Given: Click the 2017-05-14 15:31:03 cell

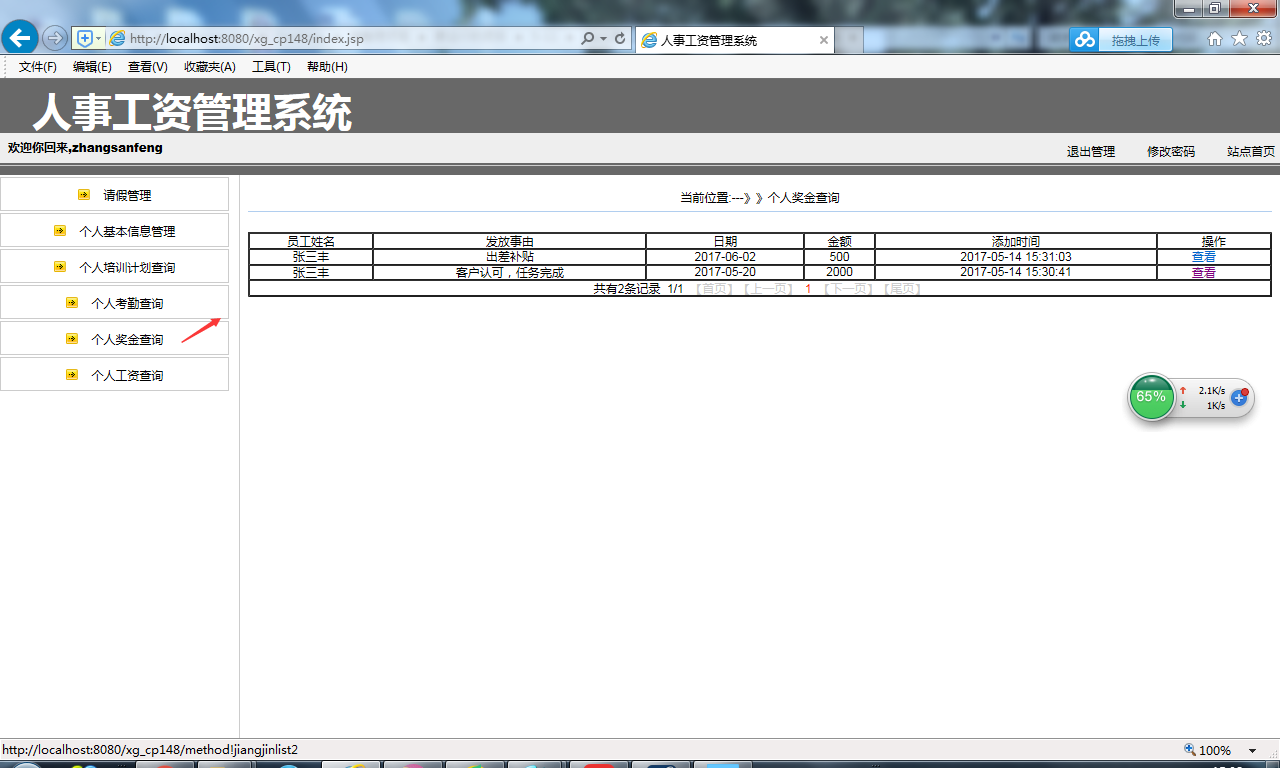Looking at the screenshot, I should 1016,257.
